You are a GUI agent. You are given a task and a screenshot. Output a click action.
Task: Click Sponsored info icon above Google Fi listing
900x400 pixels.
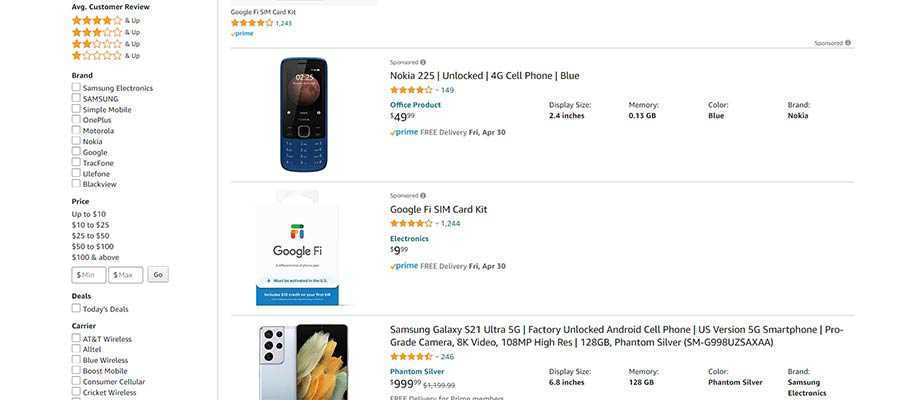point(423,196)
